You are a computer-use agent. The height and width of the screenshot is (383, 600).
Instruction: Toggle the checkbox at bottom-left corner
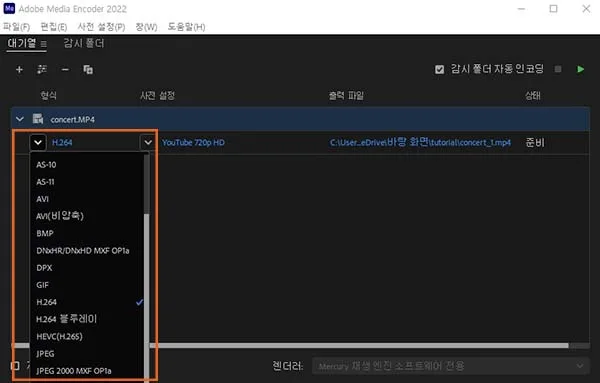15,366
